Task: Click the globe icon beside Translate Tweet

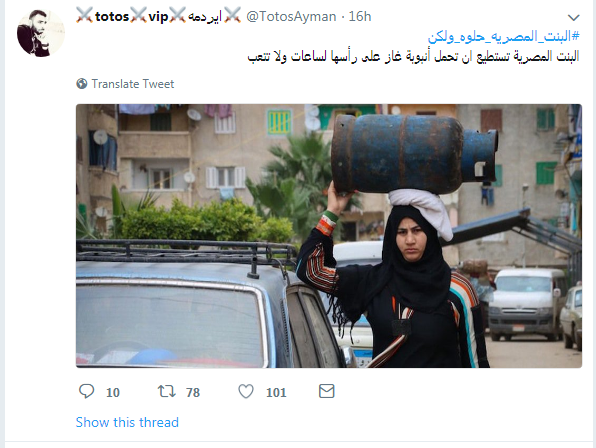Action: tap(82, 84)
